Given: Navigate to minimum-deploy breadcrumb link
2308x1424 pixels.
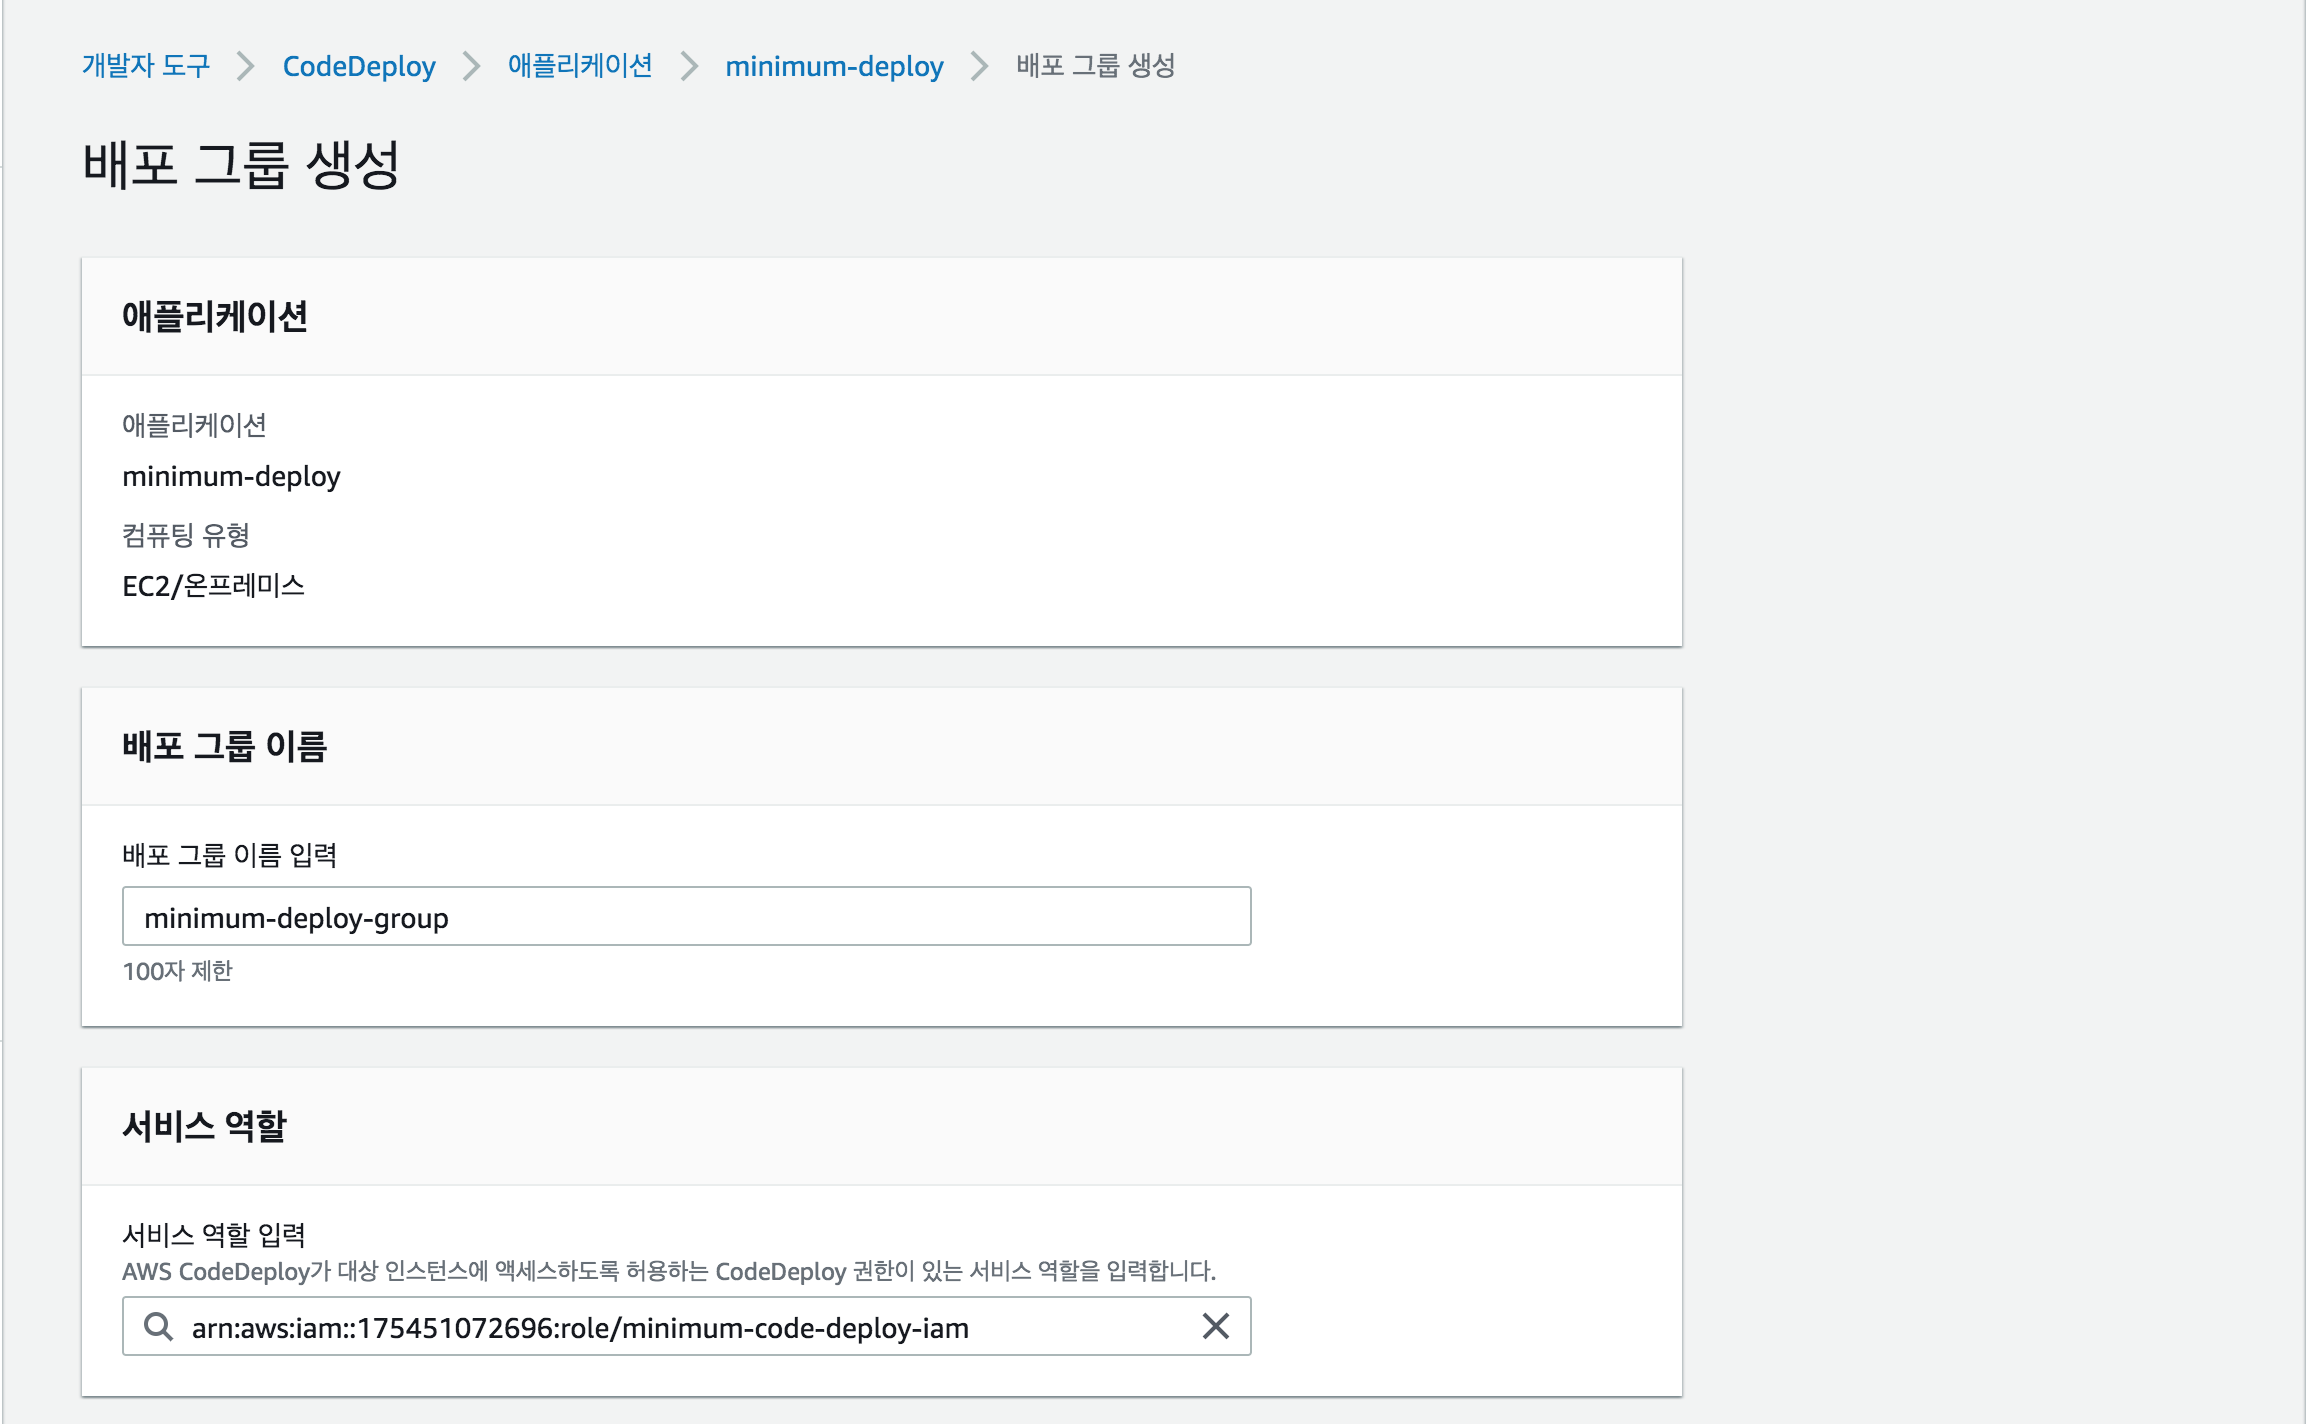Looking at the screenshot, I should click(834, 66).
